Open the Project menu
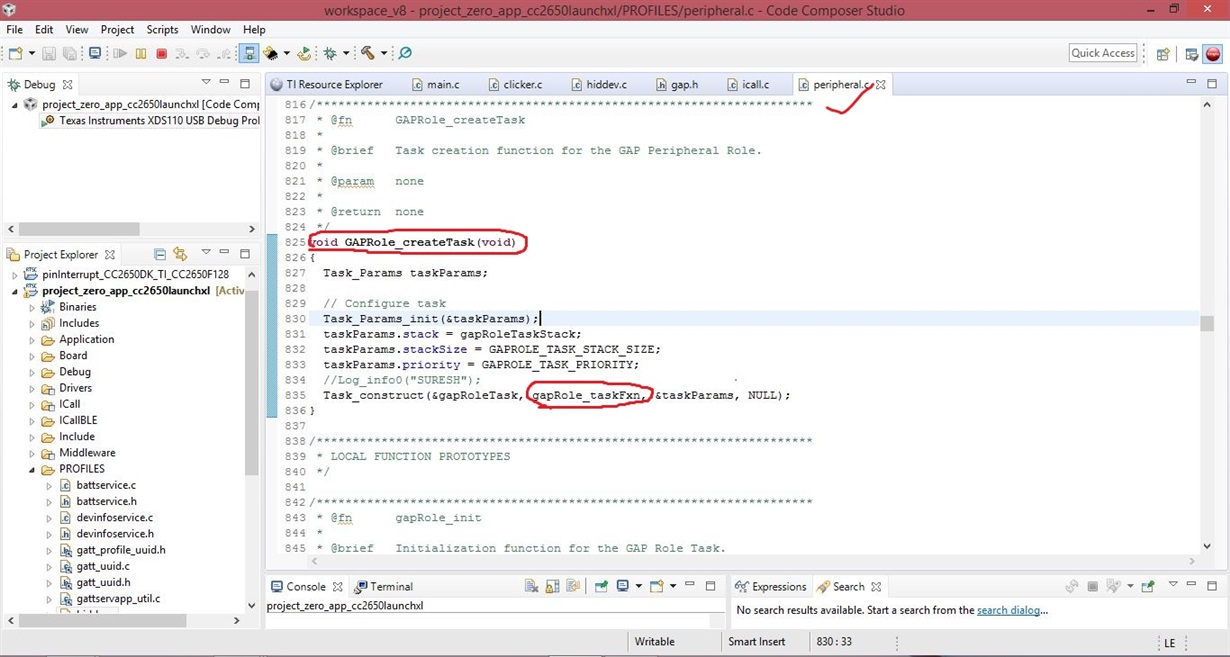 117,29
